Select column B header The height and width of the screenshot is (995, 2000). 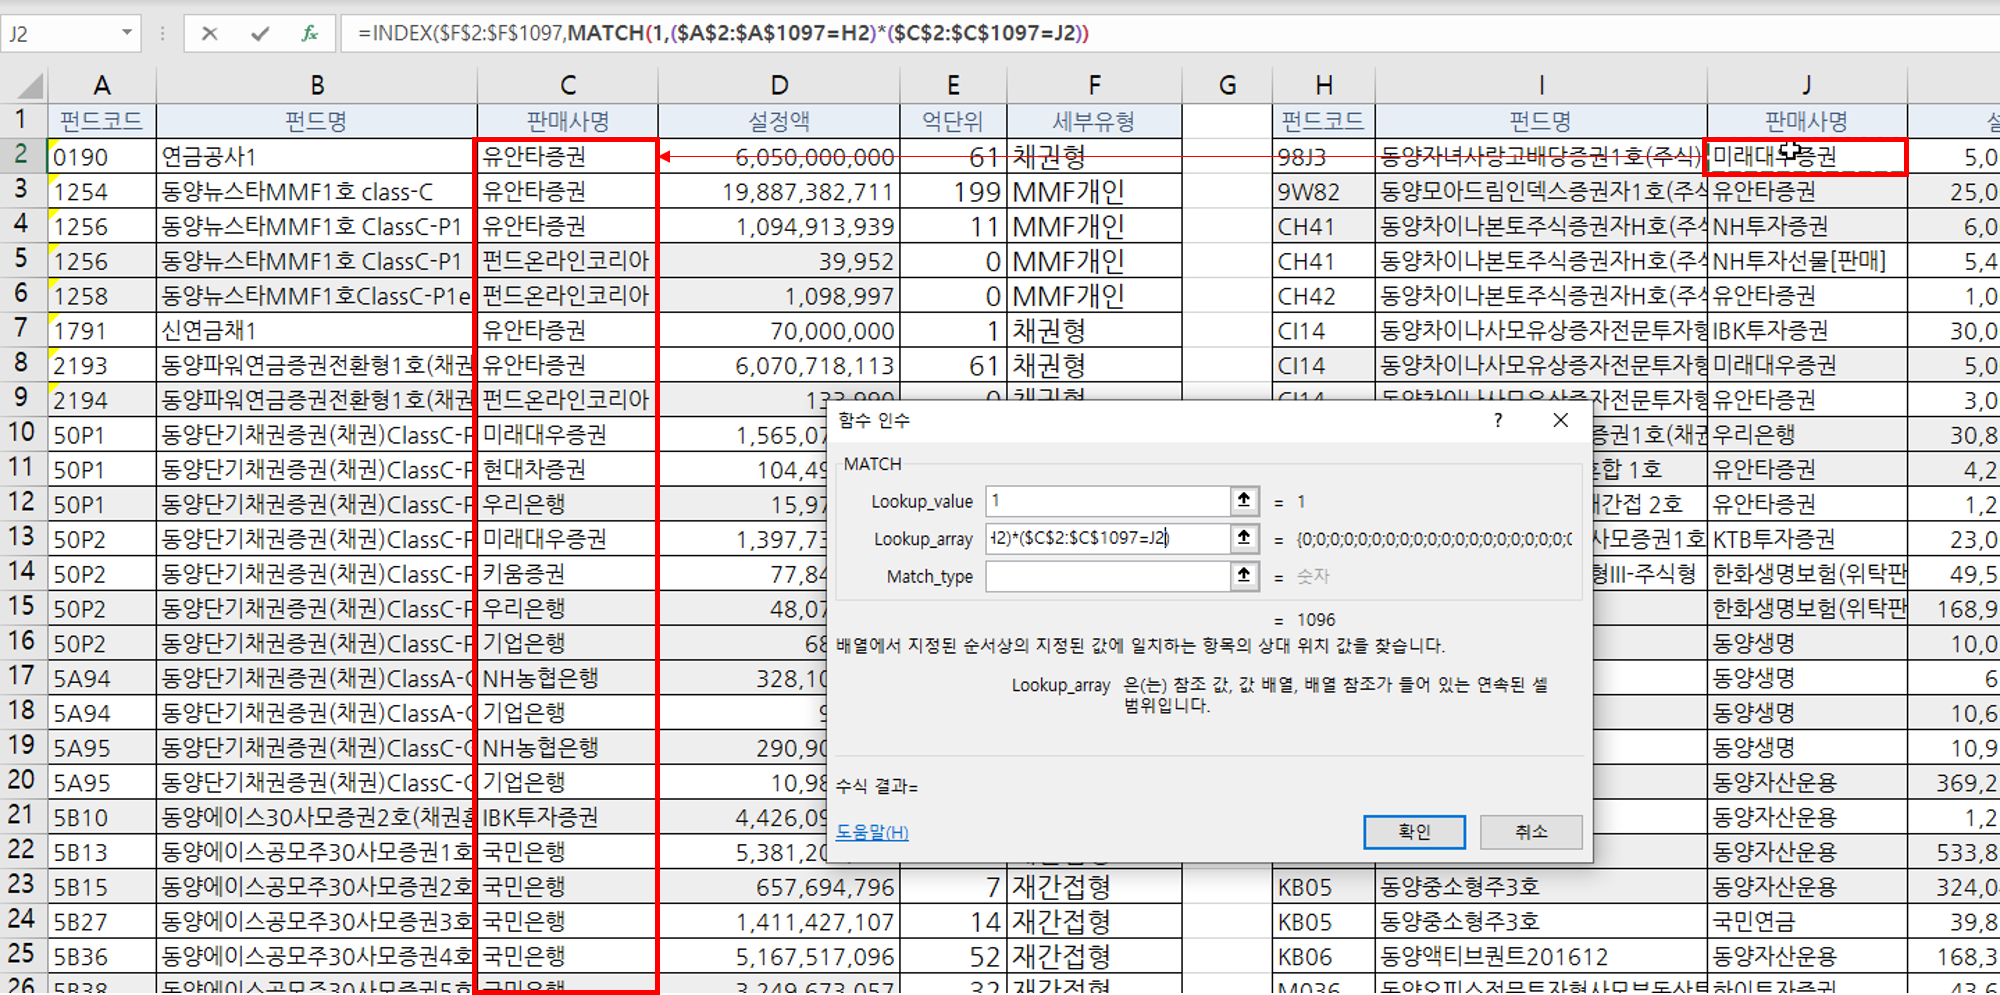(x=317, y=85)
